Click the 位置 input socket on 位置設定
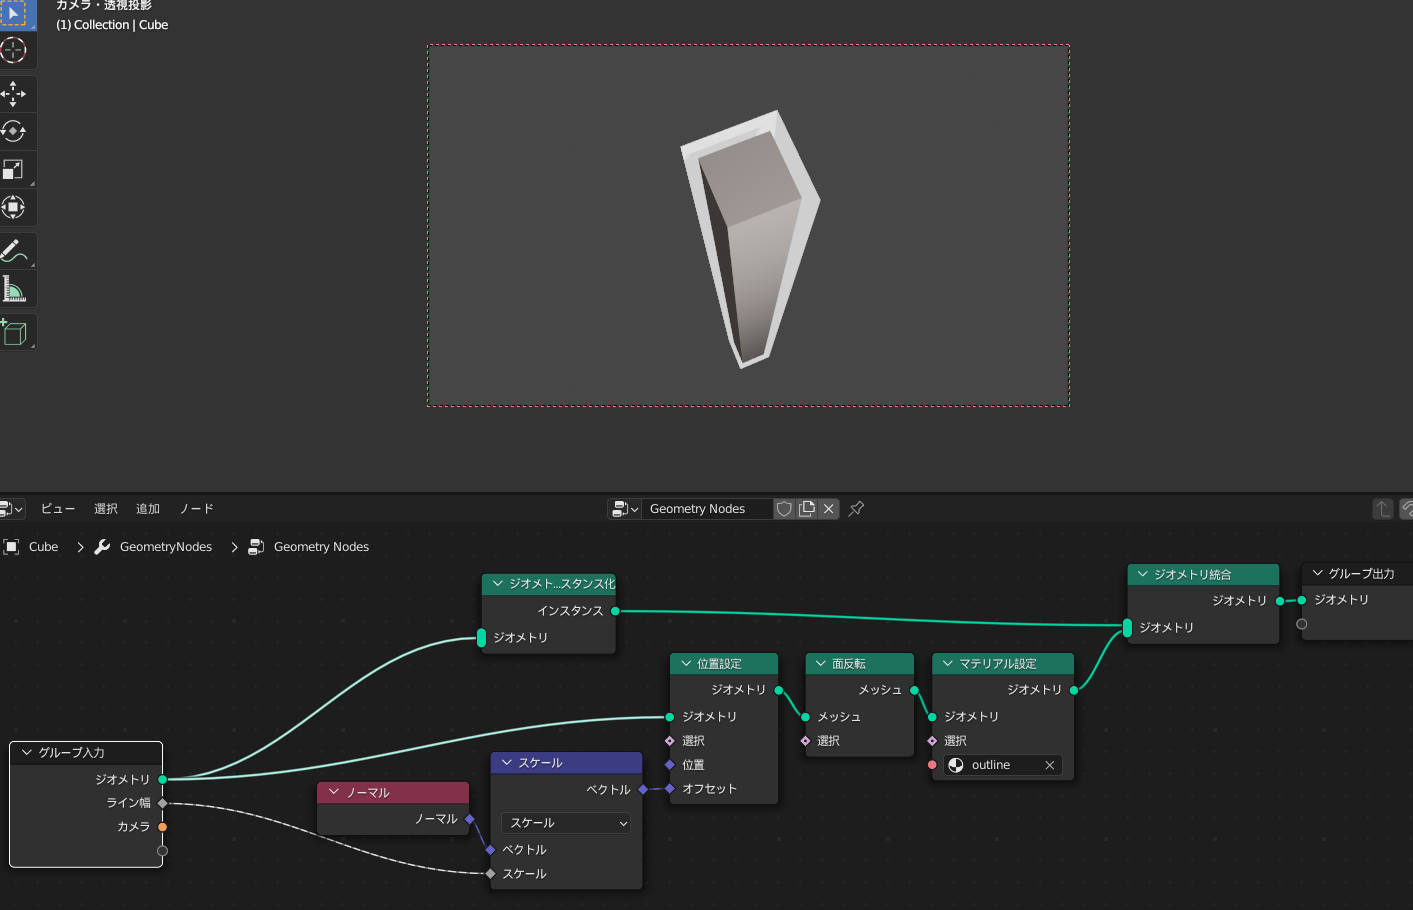 click(x=669, y=765)
